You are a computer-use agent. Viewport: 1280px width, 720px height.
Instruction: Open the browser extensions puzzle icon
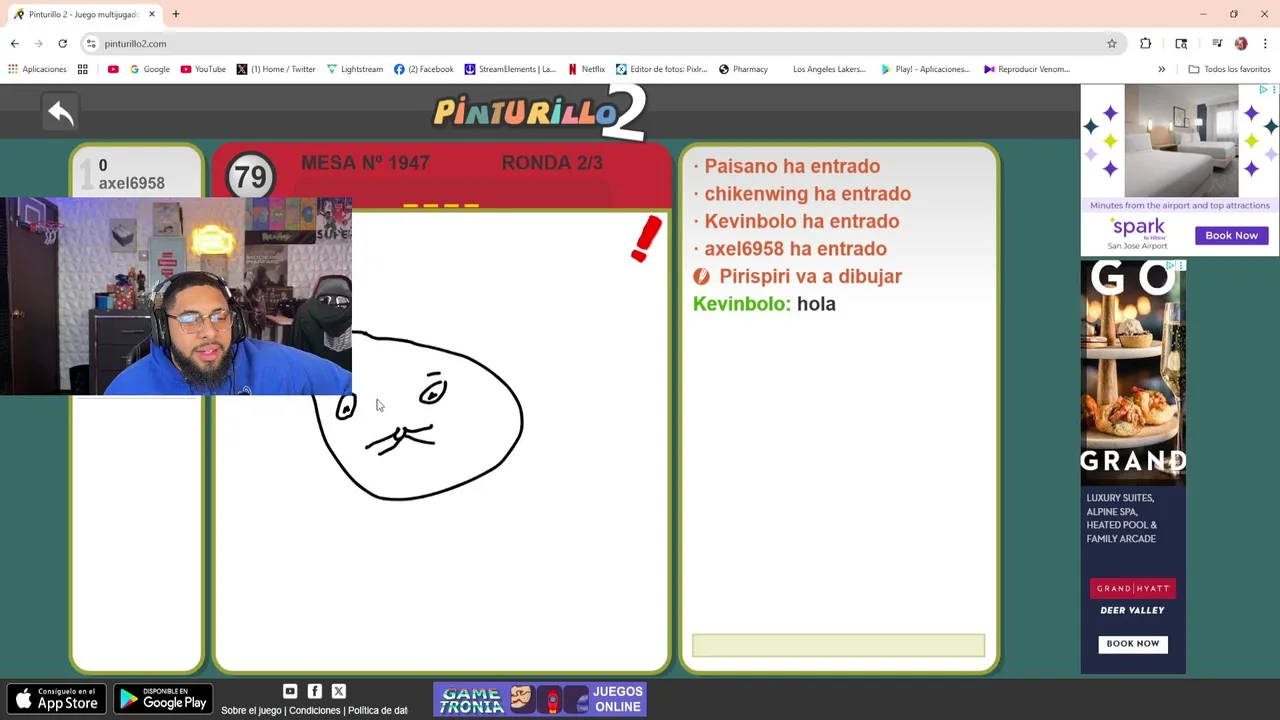(x=1146, y=43)
